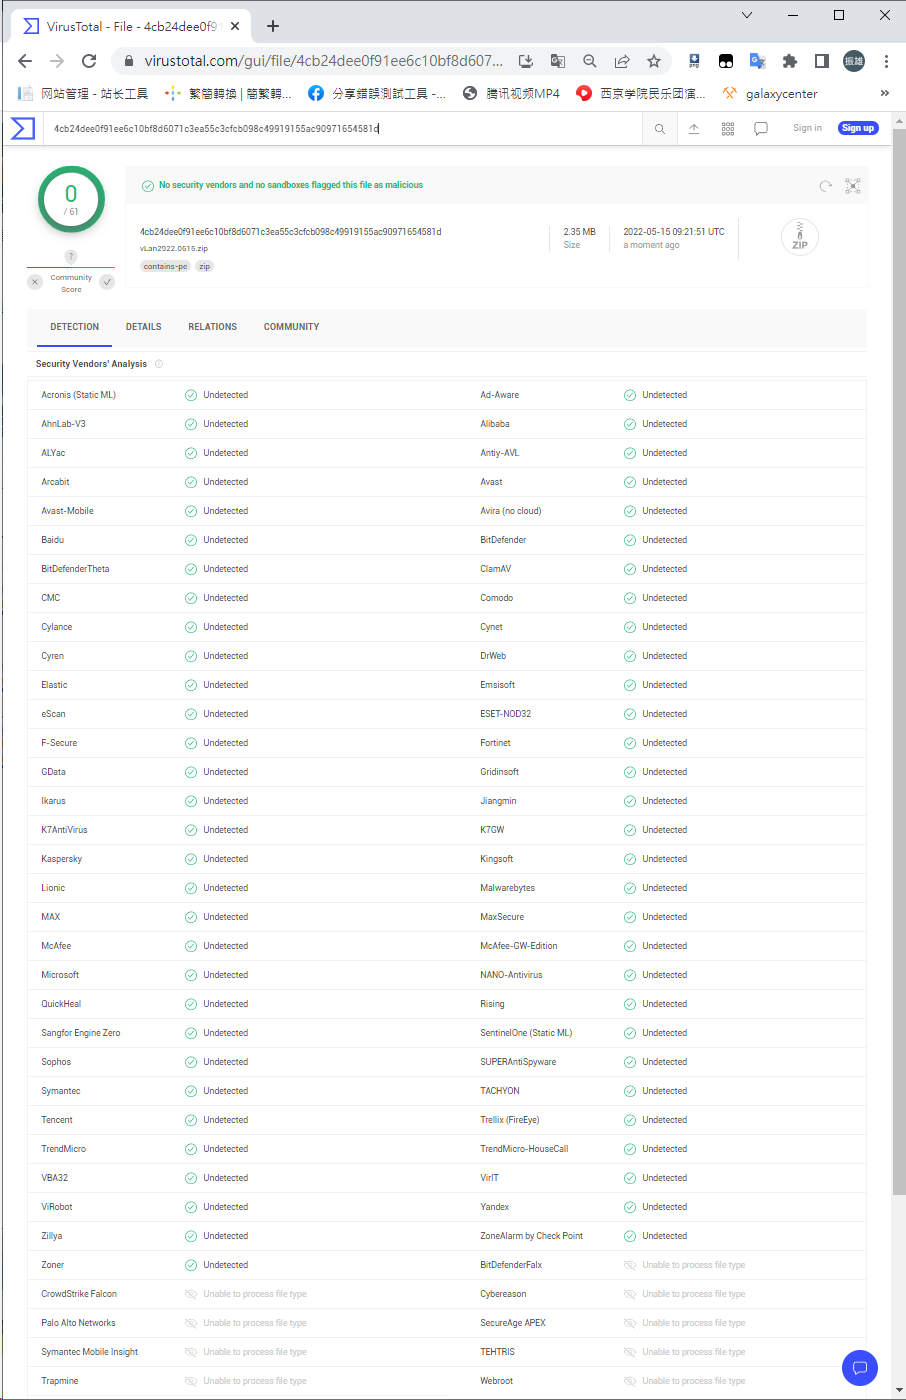This screenshot has width=906, height=1400.
Task: Switch to the DETECTION tab
Action: [x=75, y=327]
